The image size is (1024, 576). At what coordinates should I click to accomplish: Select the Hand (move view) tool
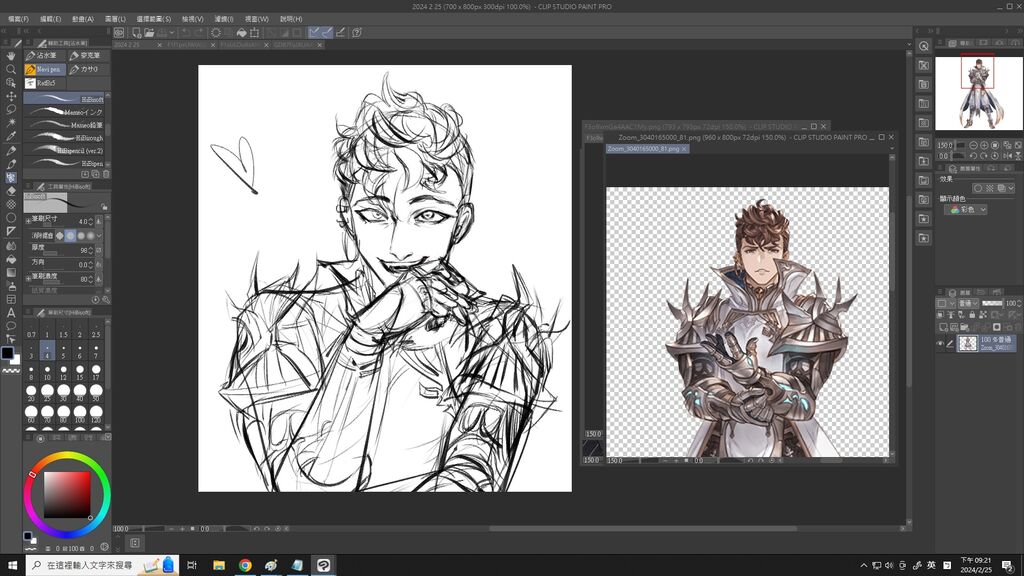pyautogui.click(x=11, y=56)
